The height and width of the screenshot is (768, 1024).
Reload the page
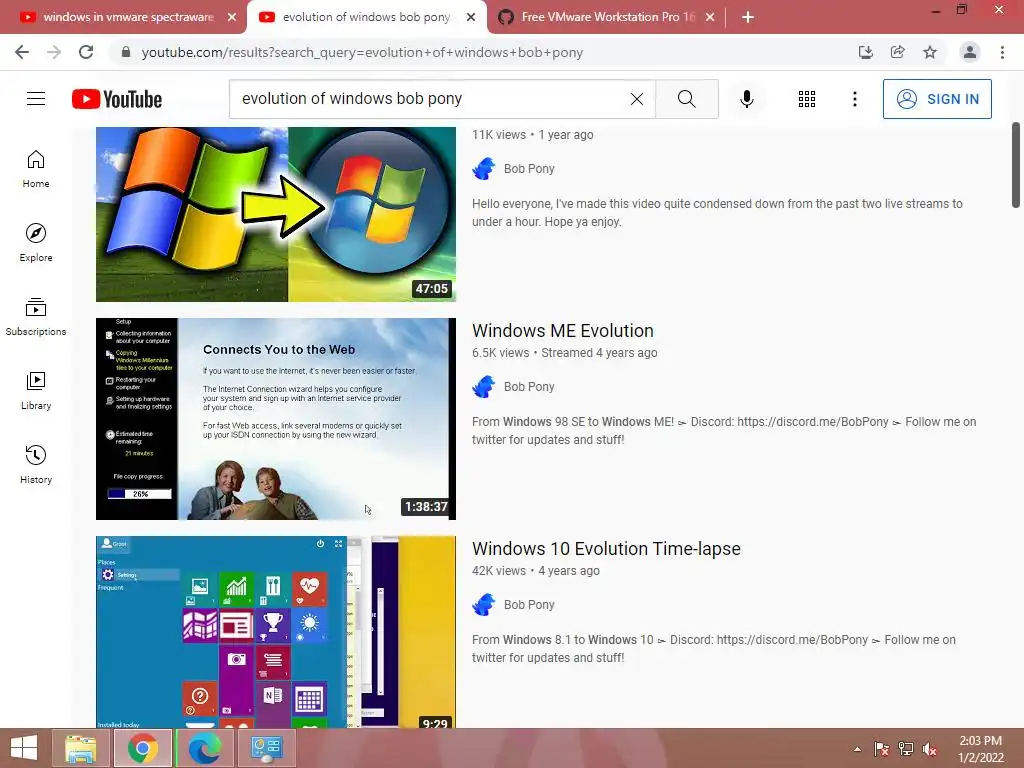86,52
